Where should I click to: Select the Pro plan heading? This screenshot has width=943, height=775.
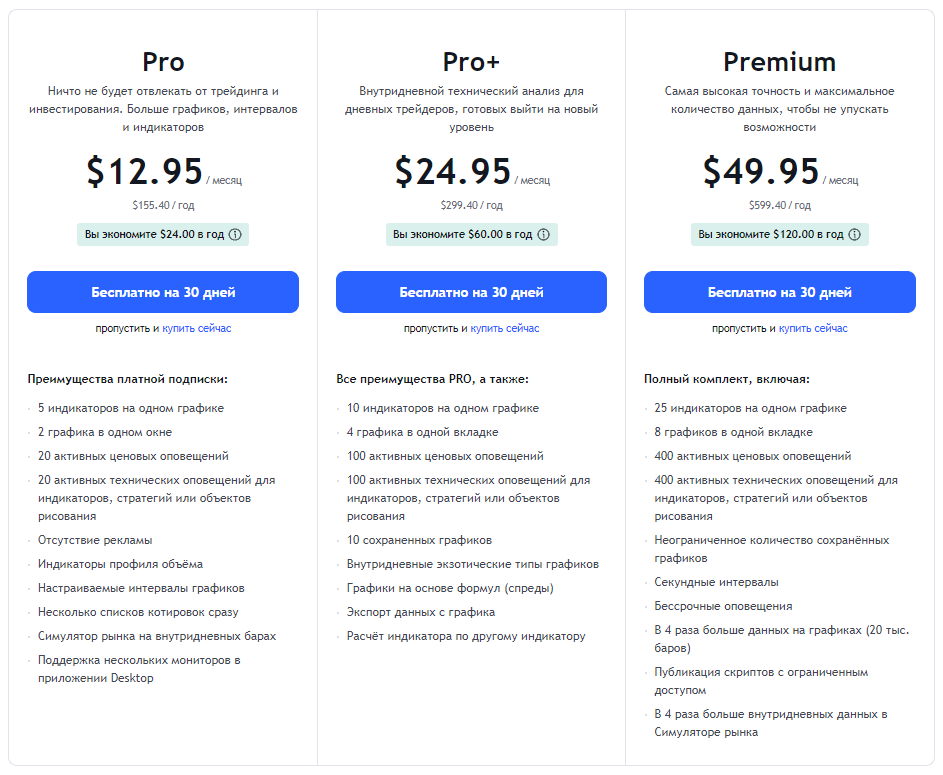tap(163, 62)
